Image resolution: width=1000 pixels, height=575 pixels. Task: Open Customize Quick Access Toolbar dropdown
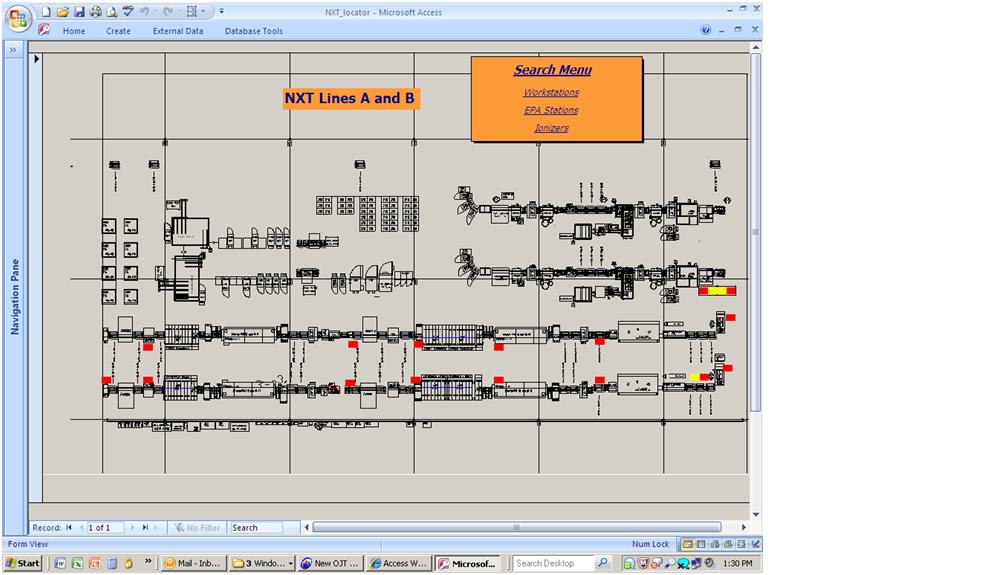[221, 11]
